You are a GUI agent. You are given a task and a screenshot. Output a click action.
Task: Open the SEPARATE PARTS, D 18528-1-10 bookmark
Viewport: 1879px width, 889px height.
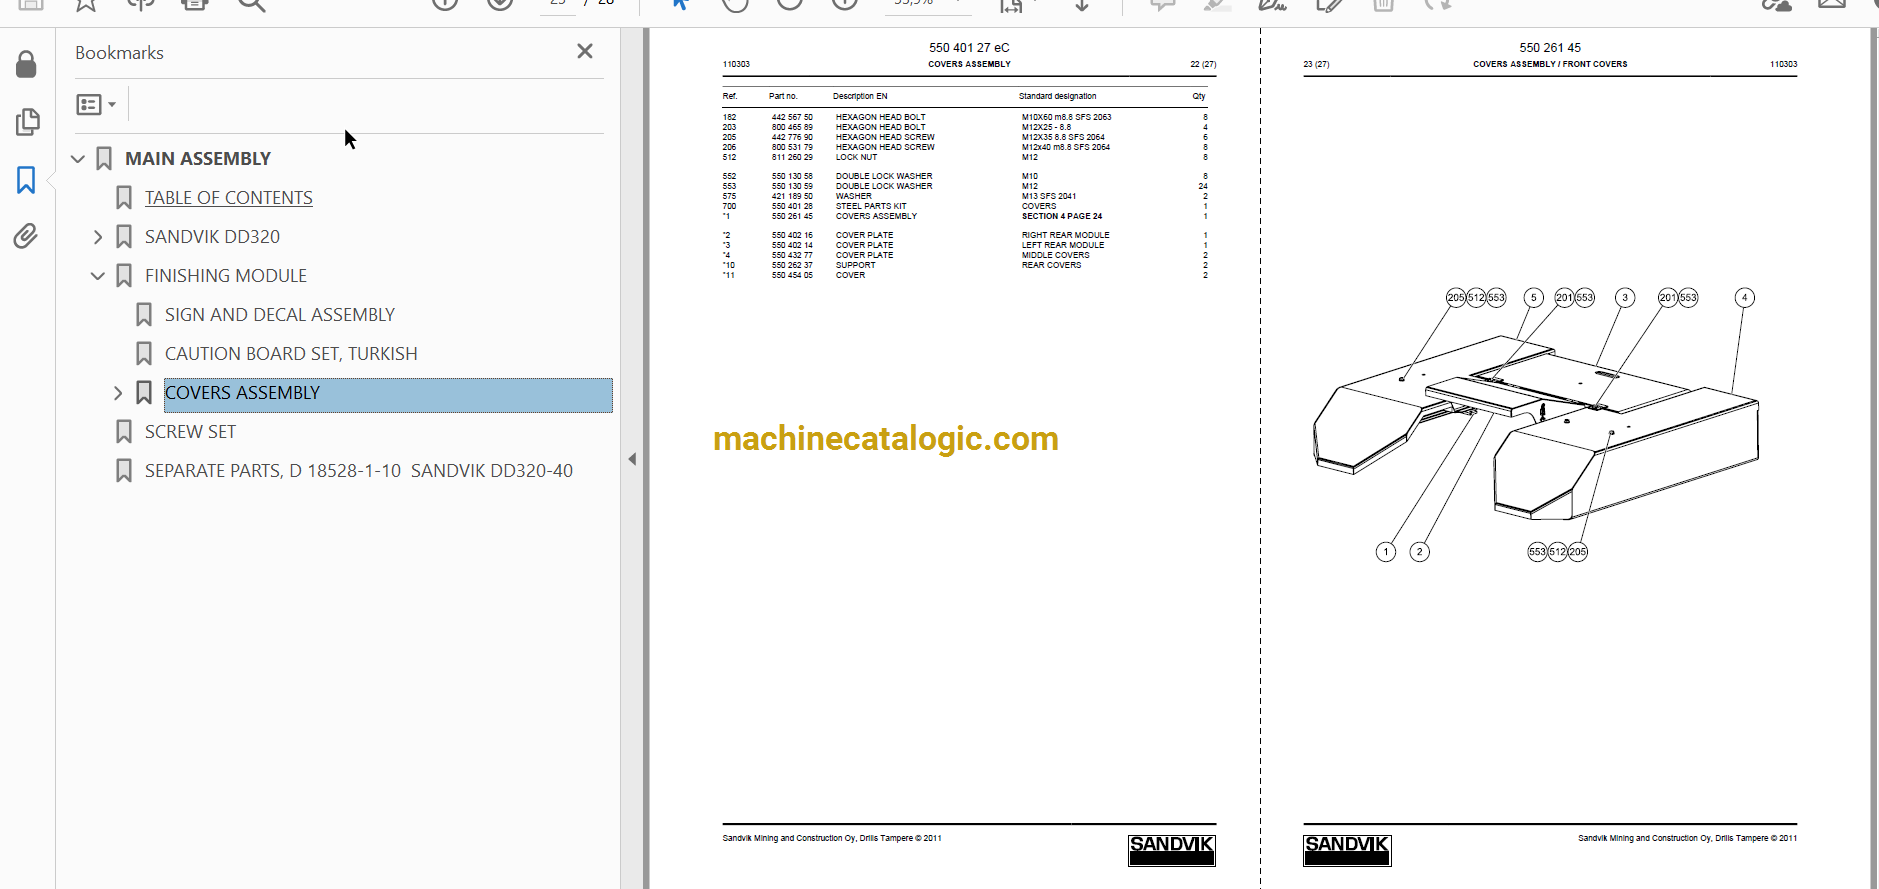359,471
